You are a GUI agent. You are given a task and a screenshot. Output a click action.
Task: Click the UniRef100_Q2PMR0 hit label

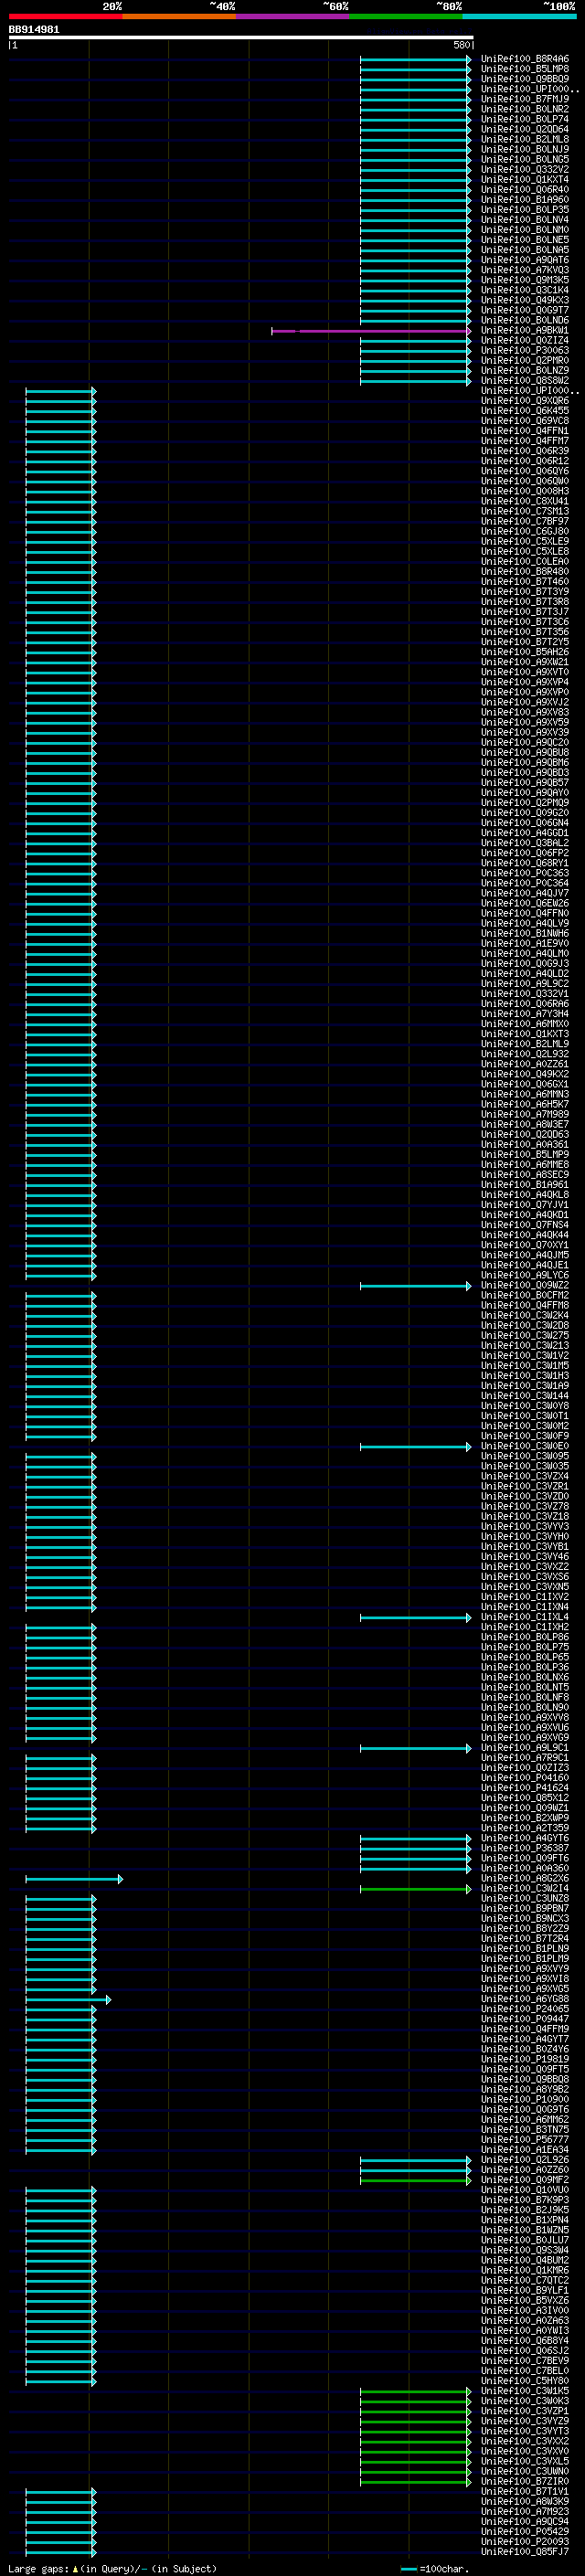coord(525,361)
